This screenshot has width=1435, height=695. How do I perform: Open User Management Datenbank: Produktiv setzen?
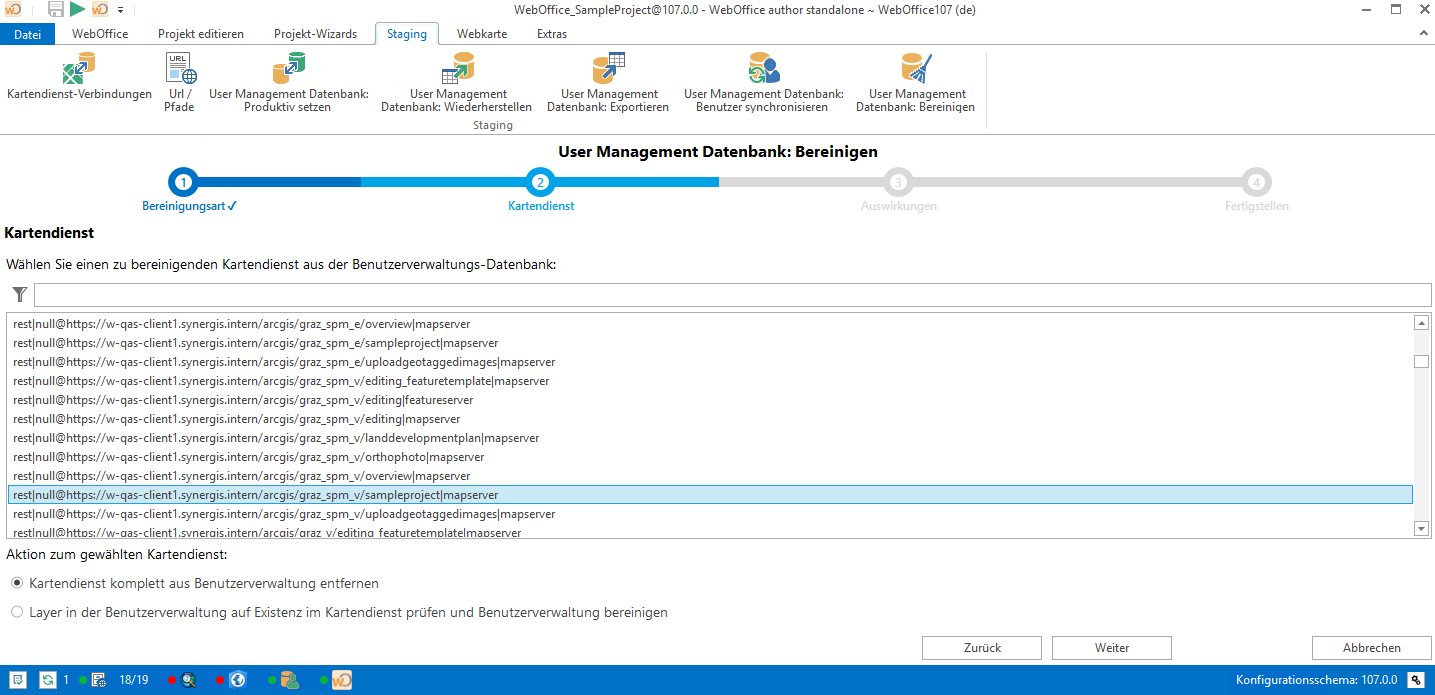288,72
